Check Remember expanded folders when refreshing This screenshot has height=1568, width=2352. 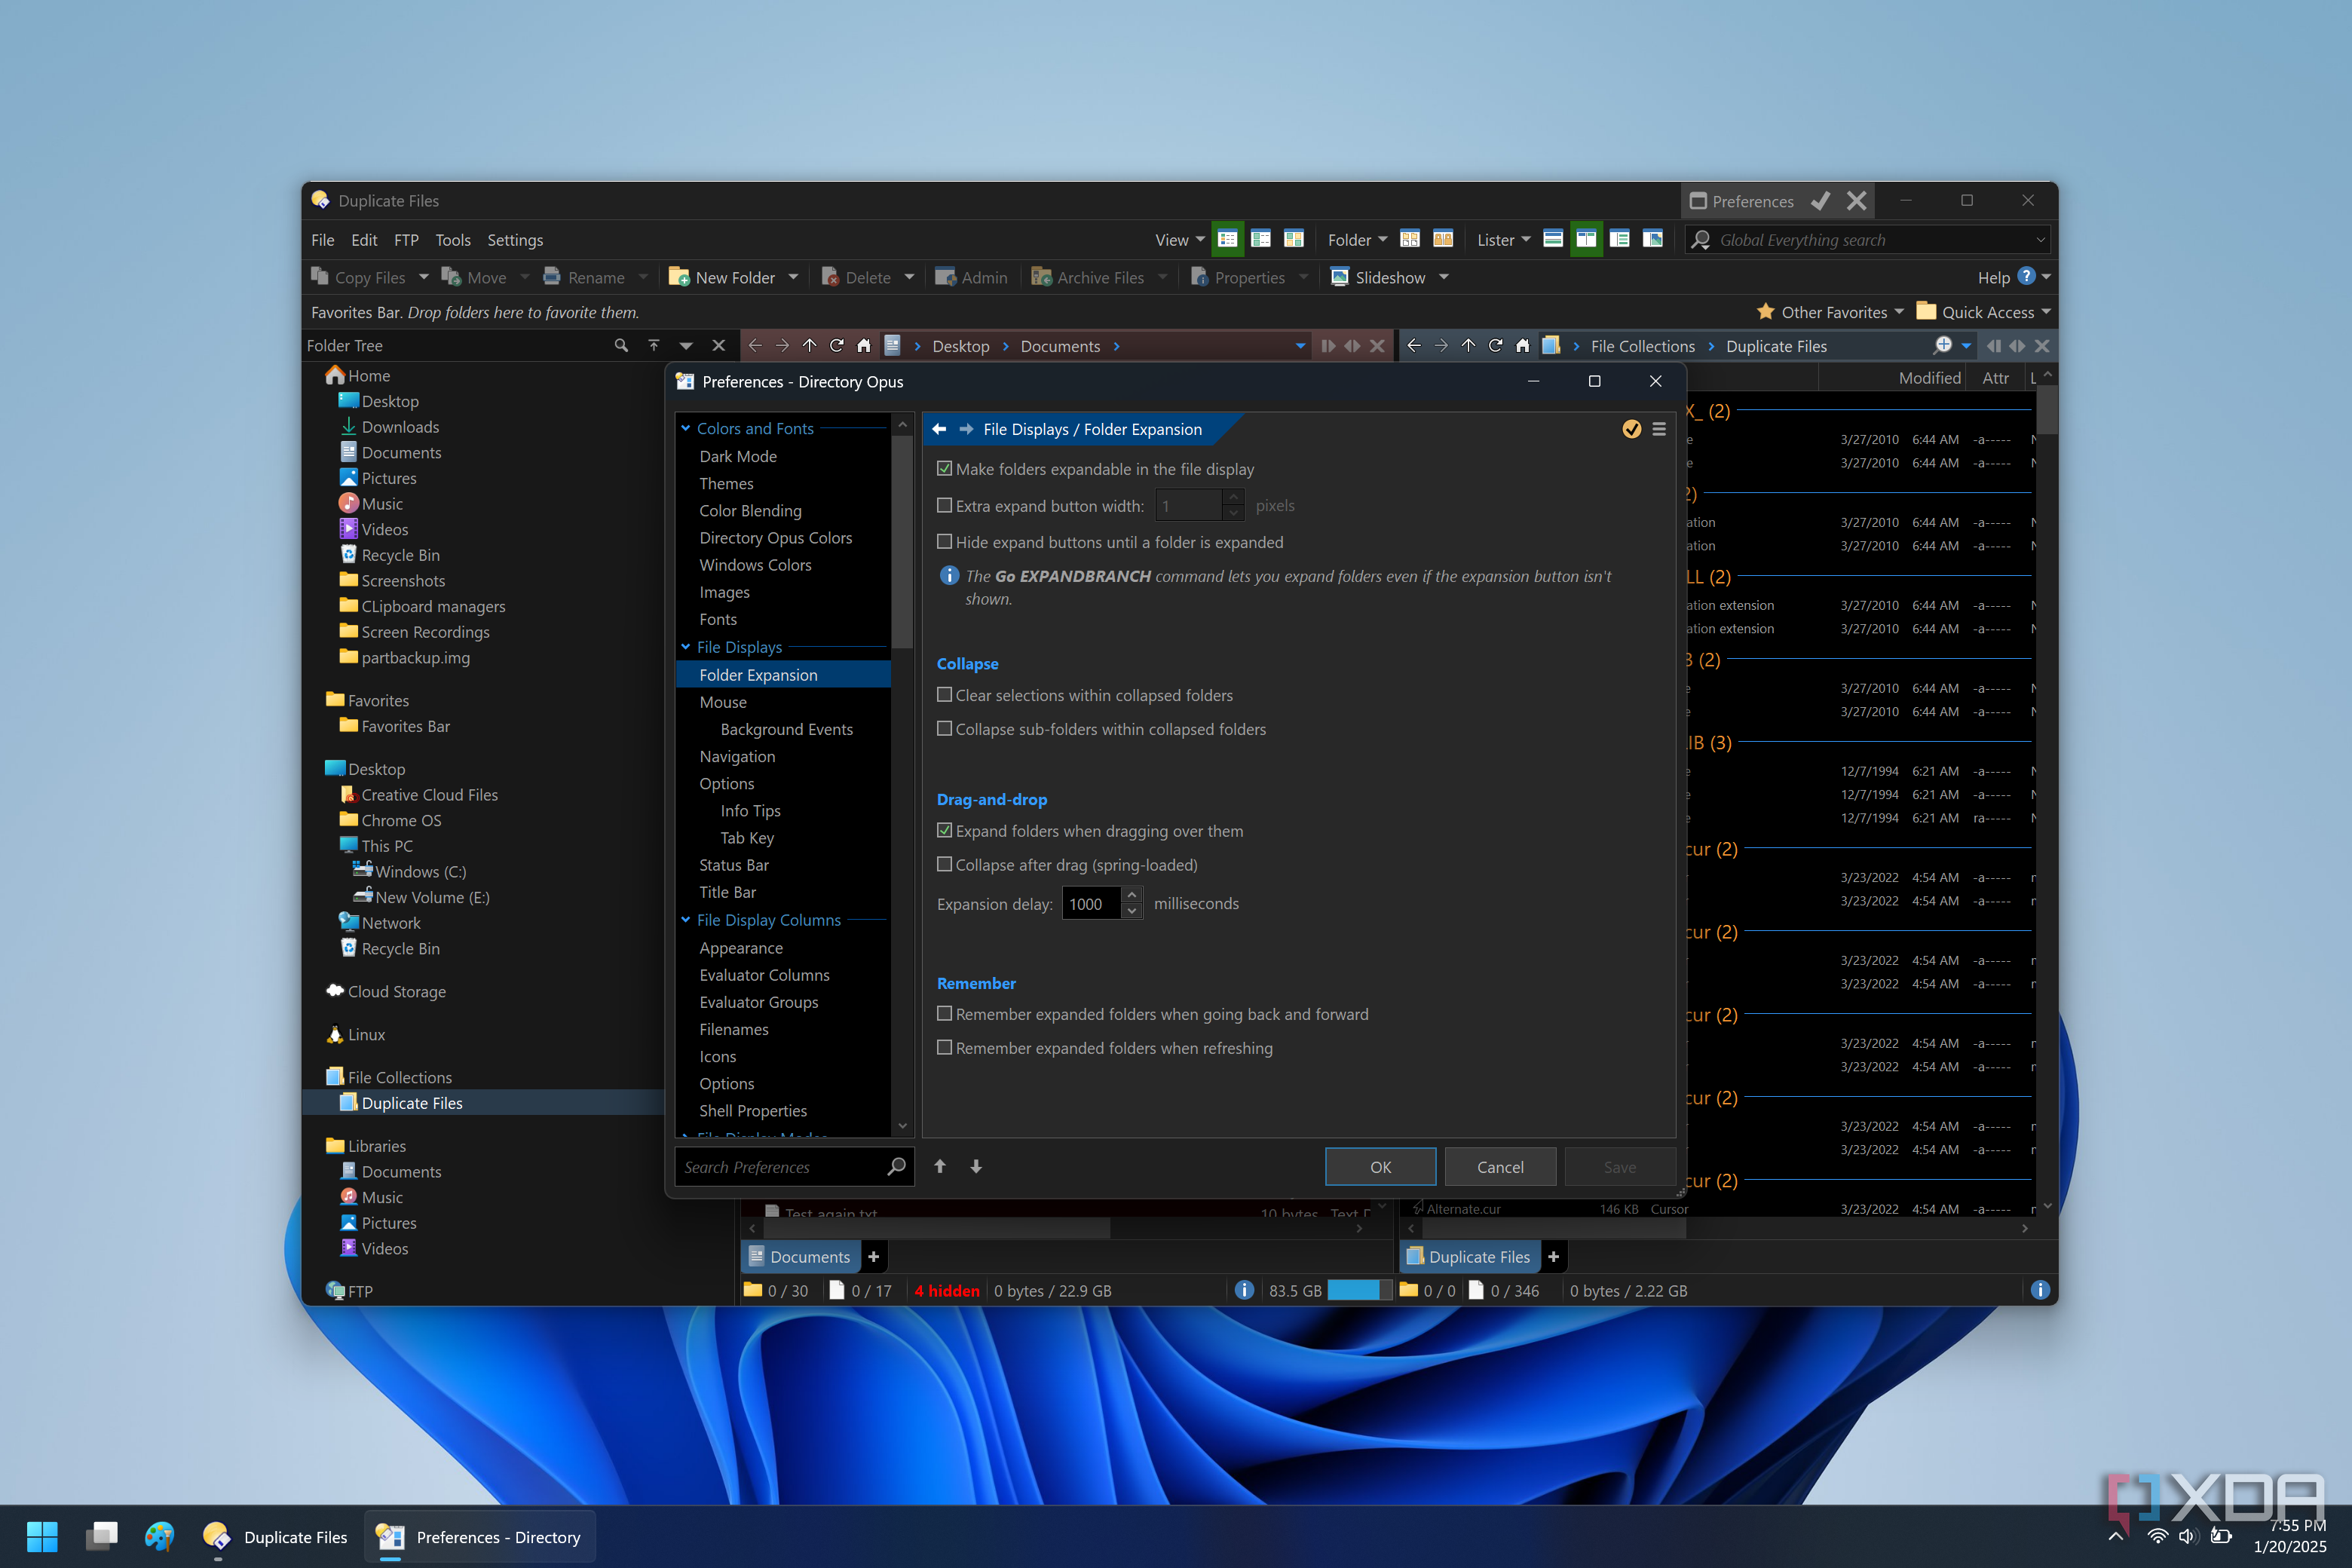(x=944, y=1047)
